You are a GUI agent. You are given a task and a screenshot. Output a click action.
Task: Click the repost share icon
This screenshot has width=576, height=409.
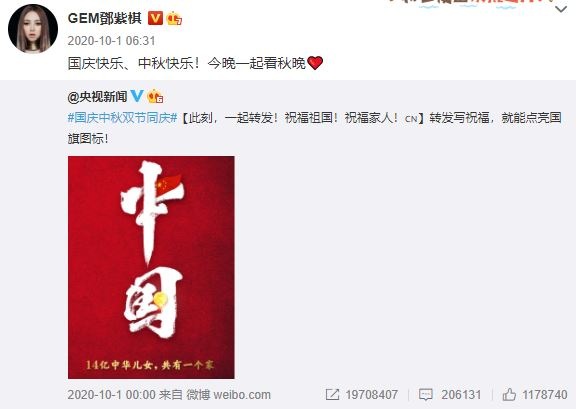pyautogui.click(x=332, y=395)
